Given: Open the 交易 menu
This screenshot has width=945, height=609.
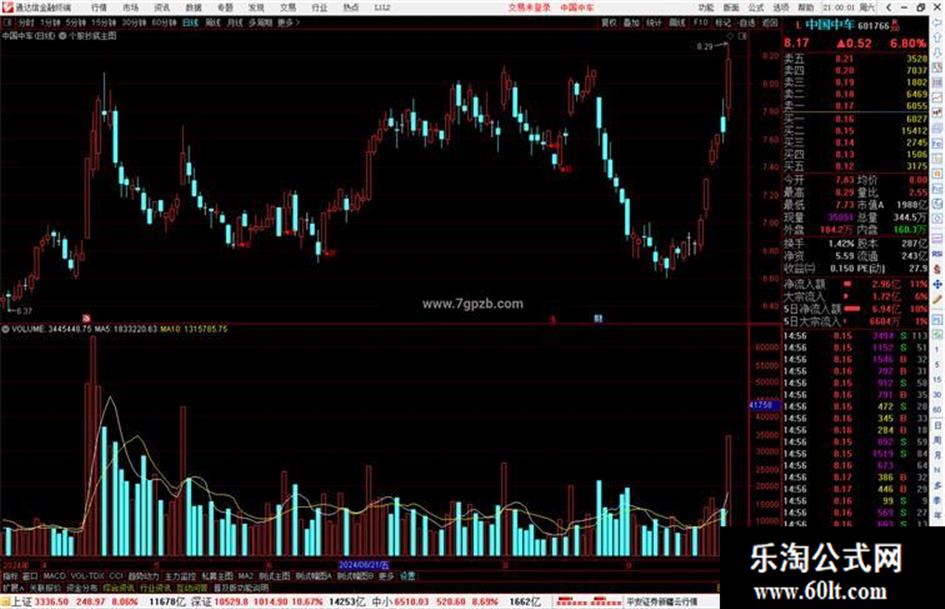Looking at the screenshot, I should [288, 8].
